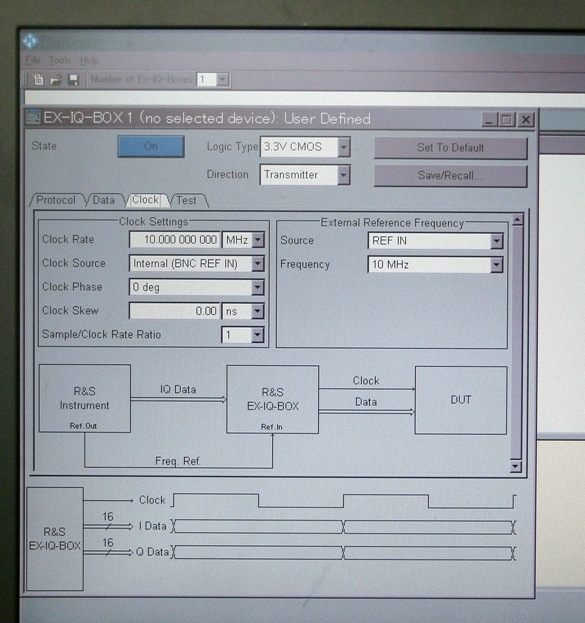This screenshot has width=585, height=623.
Task: Close the EX-IQ-BOX 1 window
Action: pos(526,120)
